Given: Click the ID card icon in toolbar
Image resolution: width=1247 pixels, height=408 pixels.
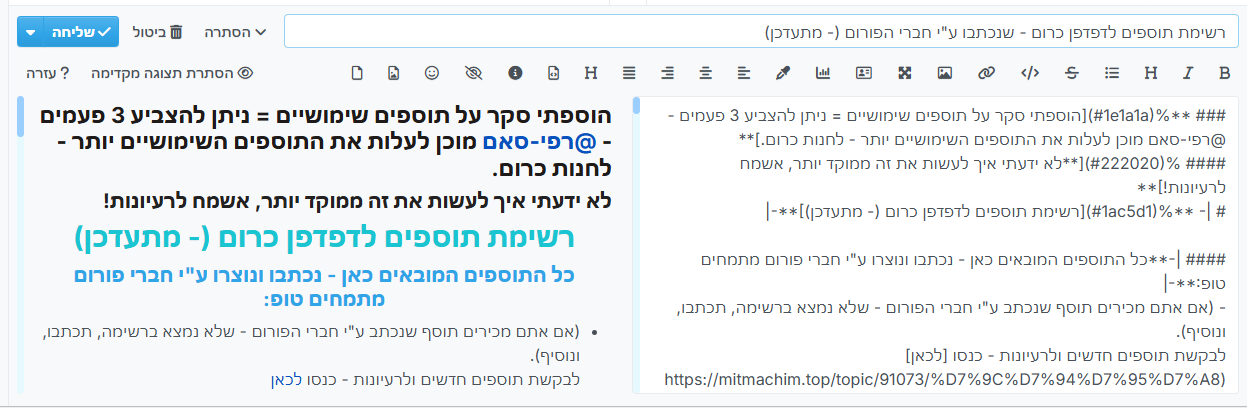Looking at the screenshot, I should [x=865, y=72].
